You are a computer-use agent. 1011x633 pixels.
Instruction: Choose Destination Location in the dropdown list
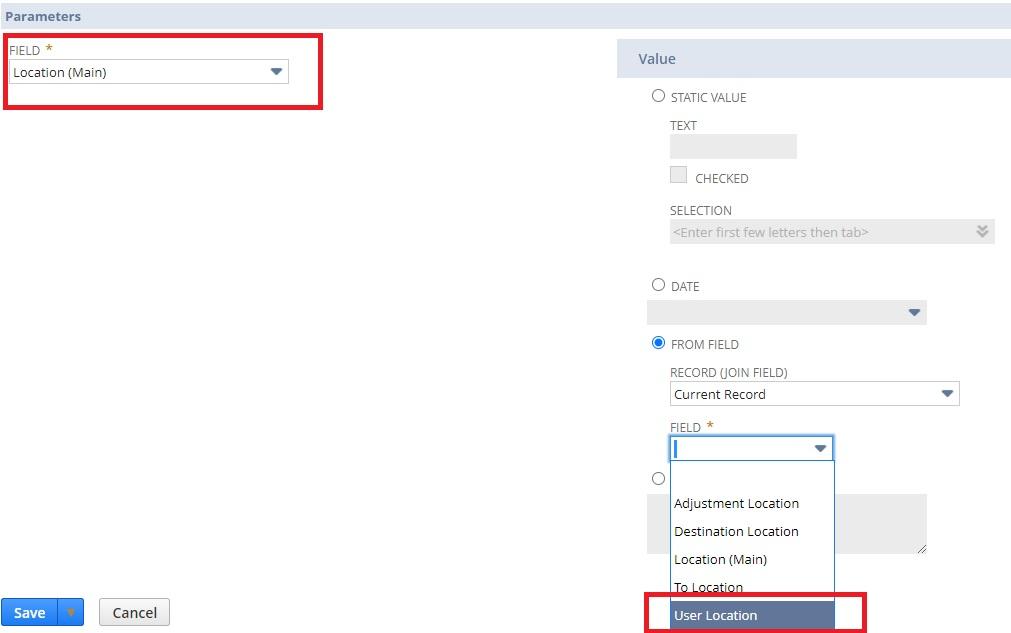tap(736, 531)
